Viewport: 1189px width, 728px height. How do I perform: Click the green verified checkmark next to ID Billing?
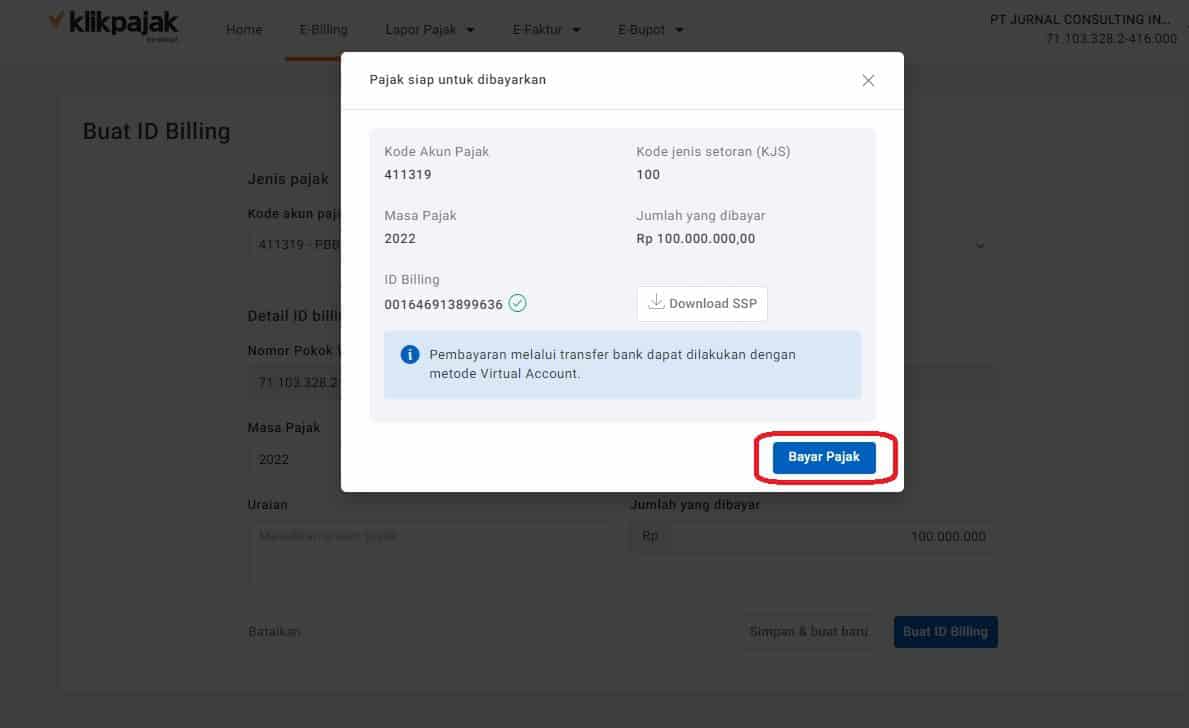517,303
